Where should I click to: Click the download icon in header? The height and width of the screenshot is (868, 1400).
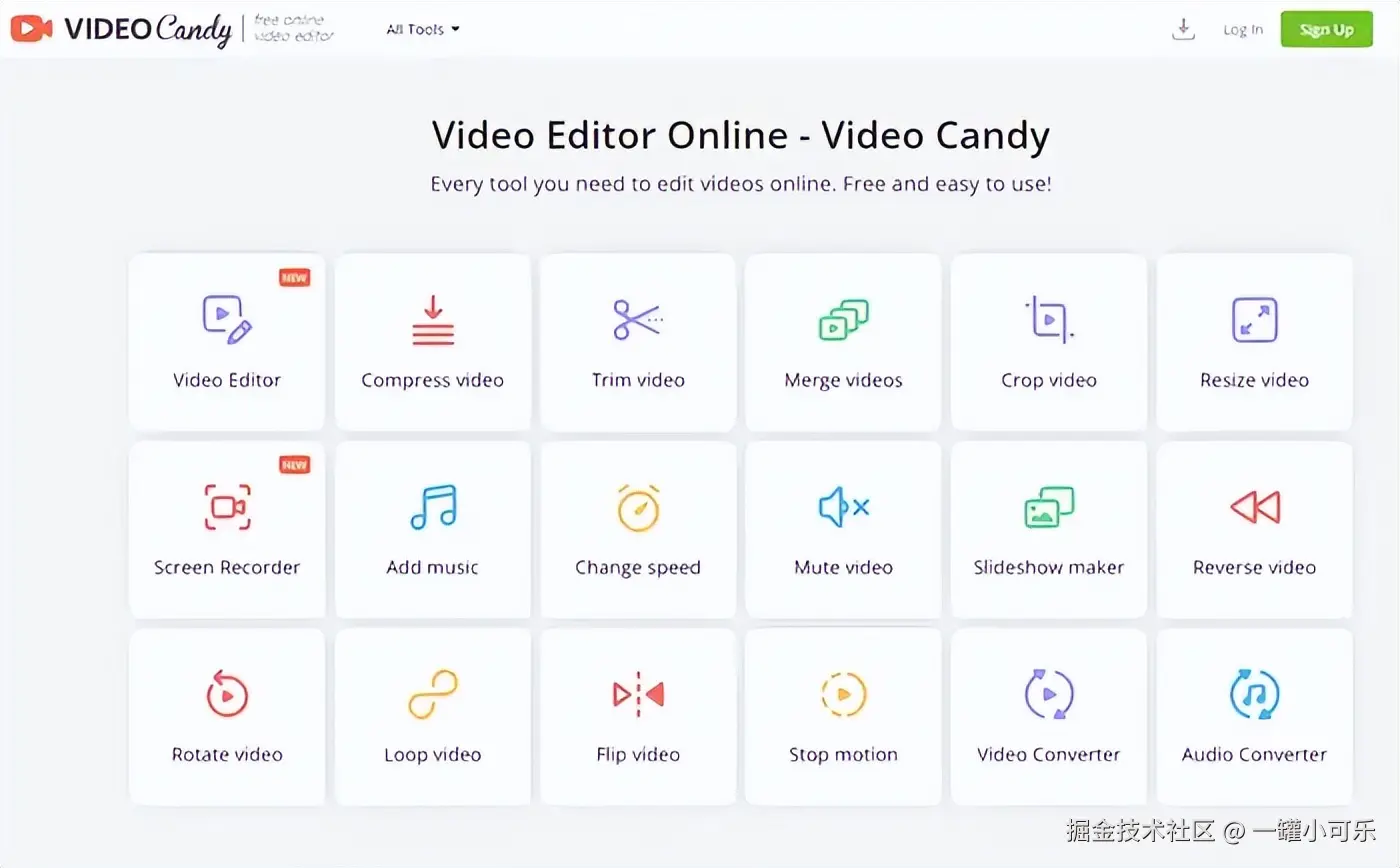coord(1184,29)
